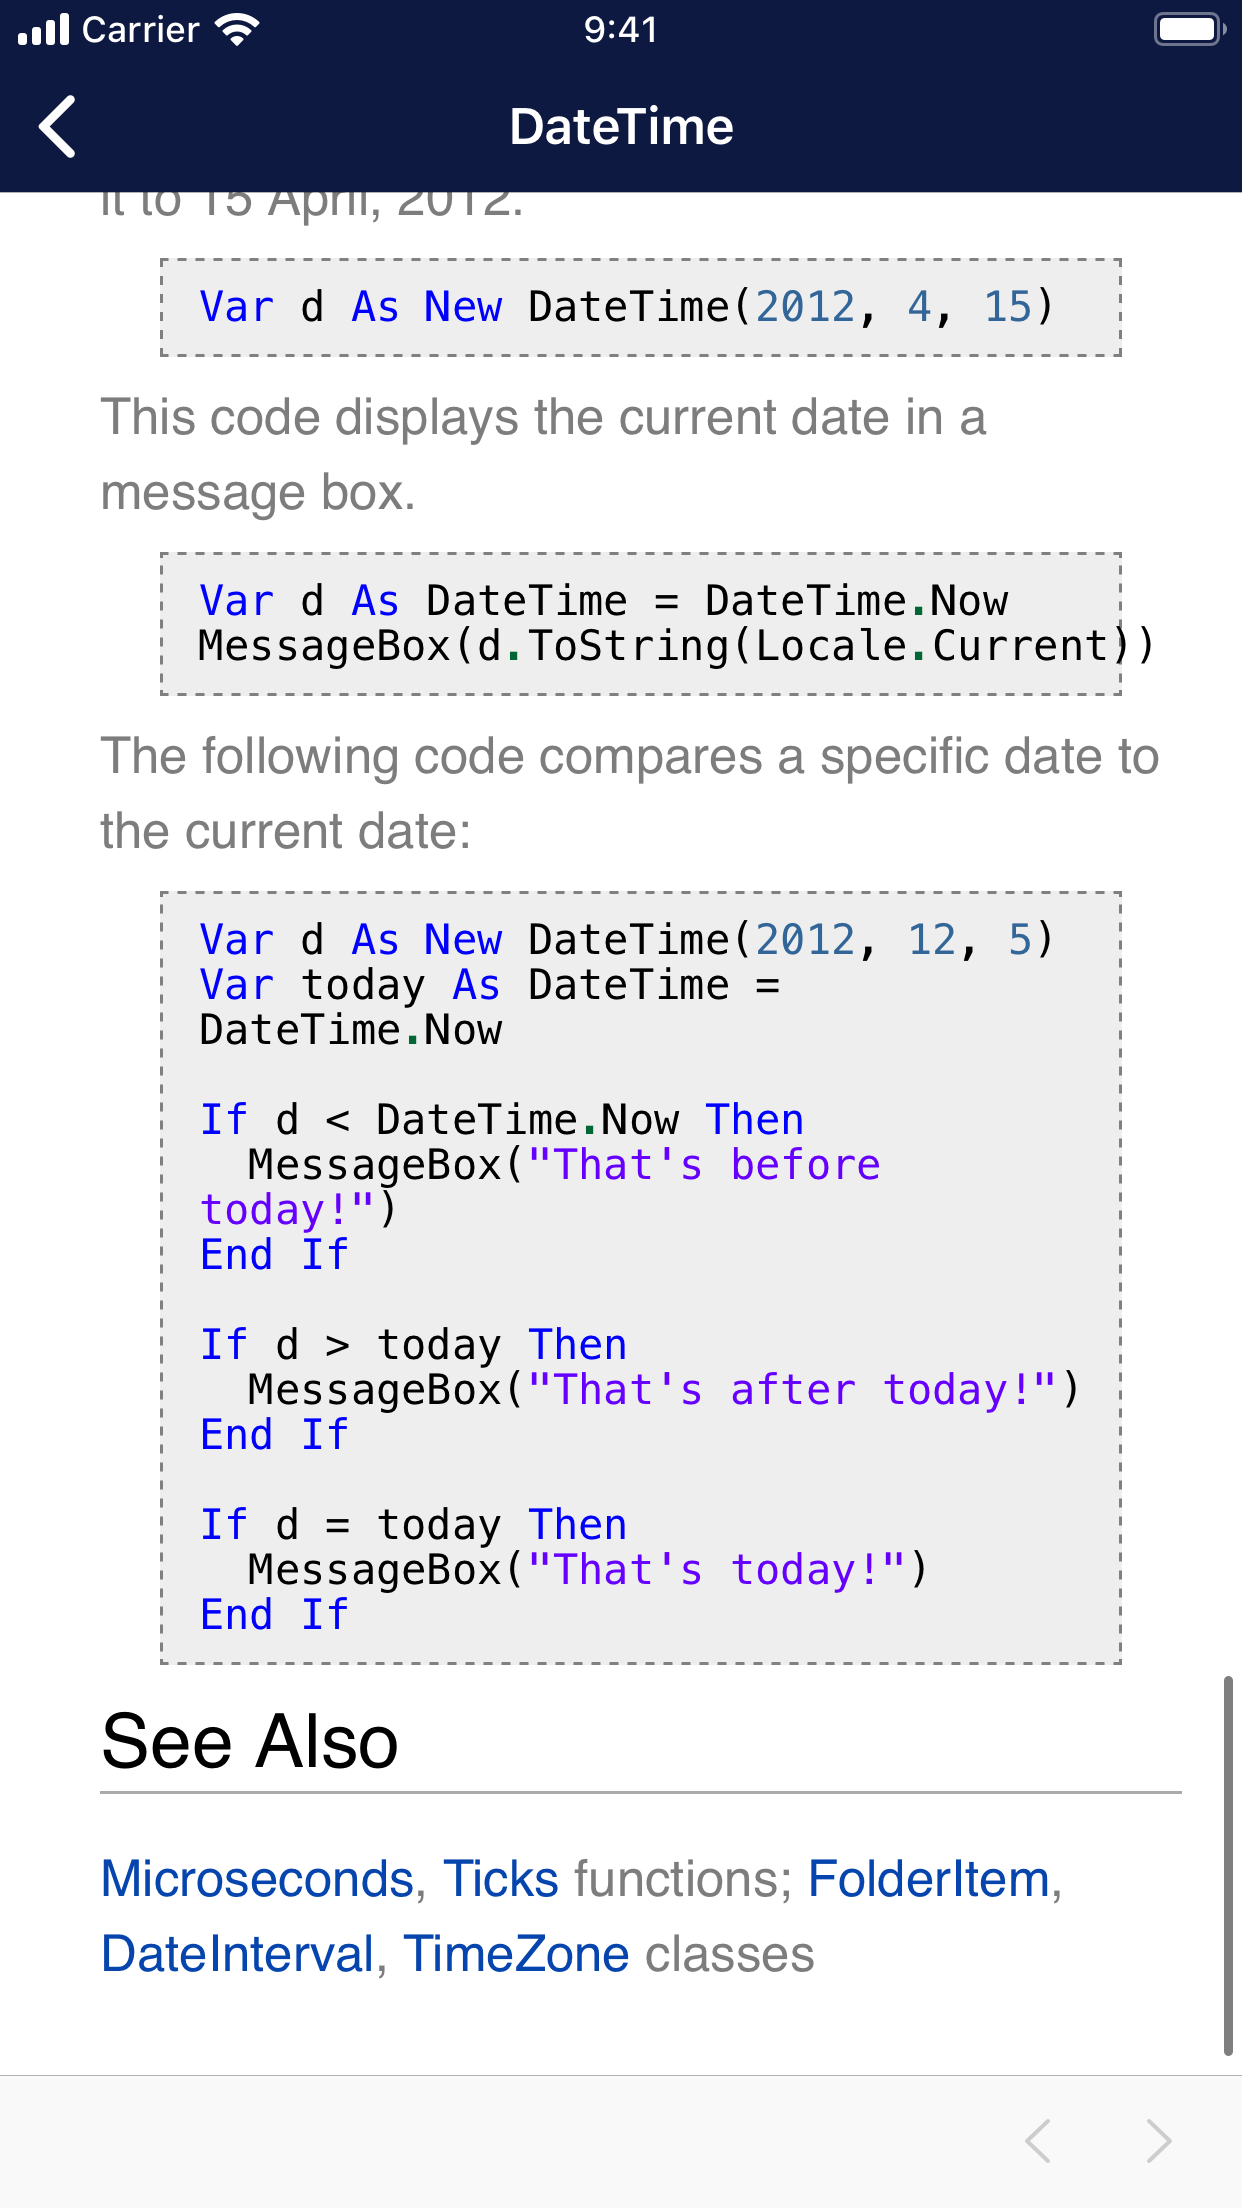Go to previous page using bottom arrow
The height and width of the screenshot is (2208, 1242).
coord(1038,2141)
